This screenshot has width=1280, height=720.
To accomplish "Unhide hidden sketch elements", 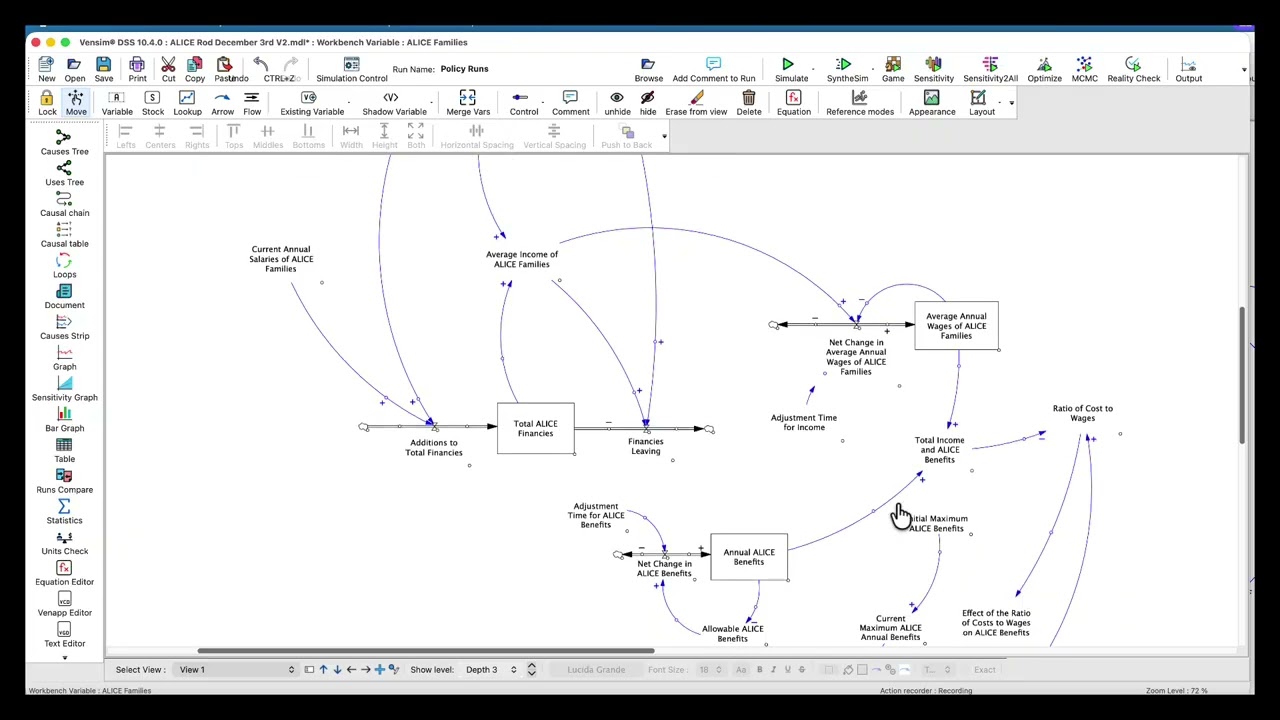I will 617,103.
